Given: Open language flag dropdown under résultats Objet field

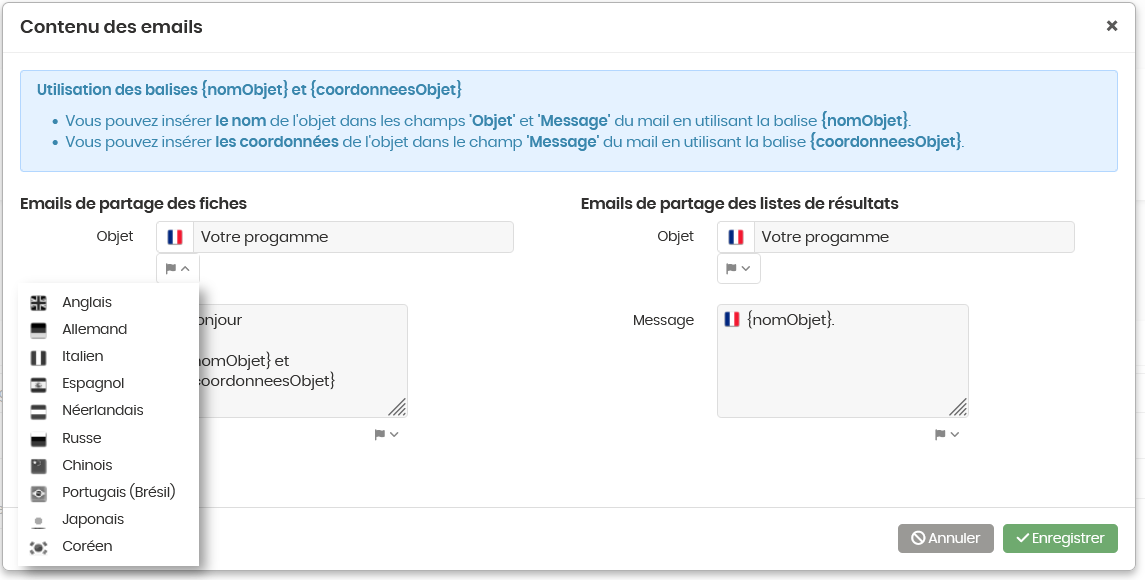Looking at the screenshot, I should click(x=738, y=269).
